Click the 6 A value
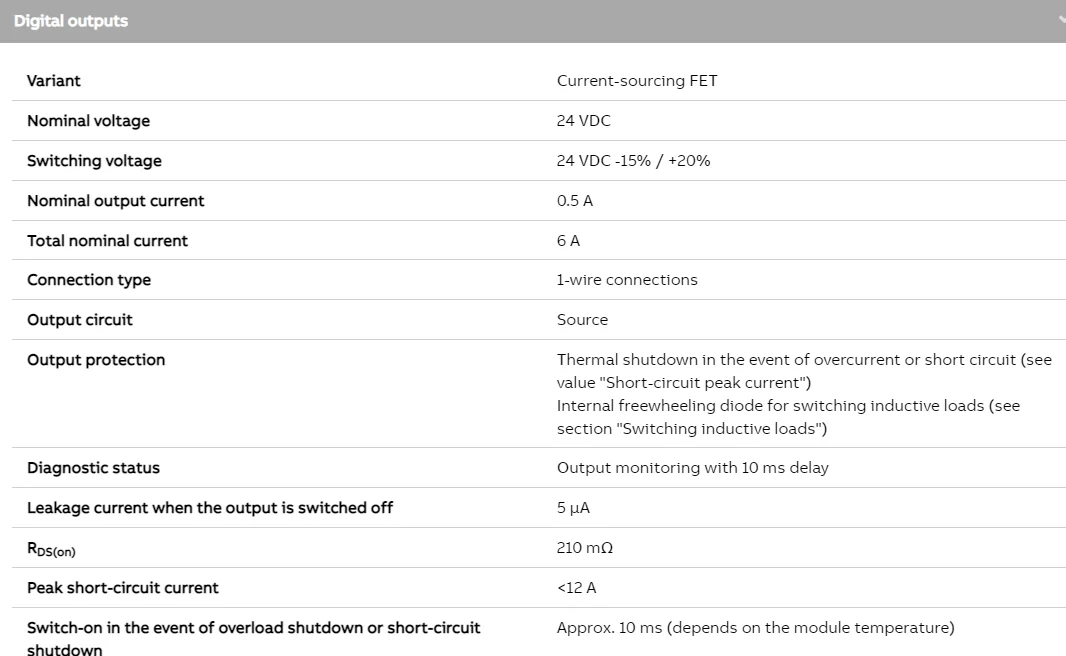Image resolution: width=1066 pixels, height=656 pixels. click(568, 241)
